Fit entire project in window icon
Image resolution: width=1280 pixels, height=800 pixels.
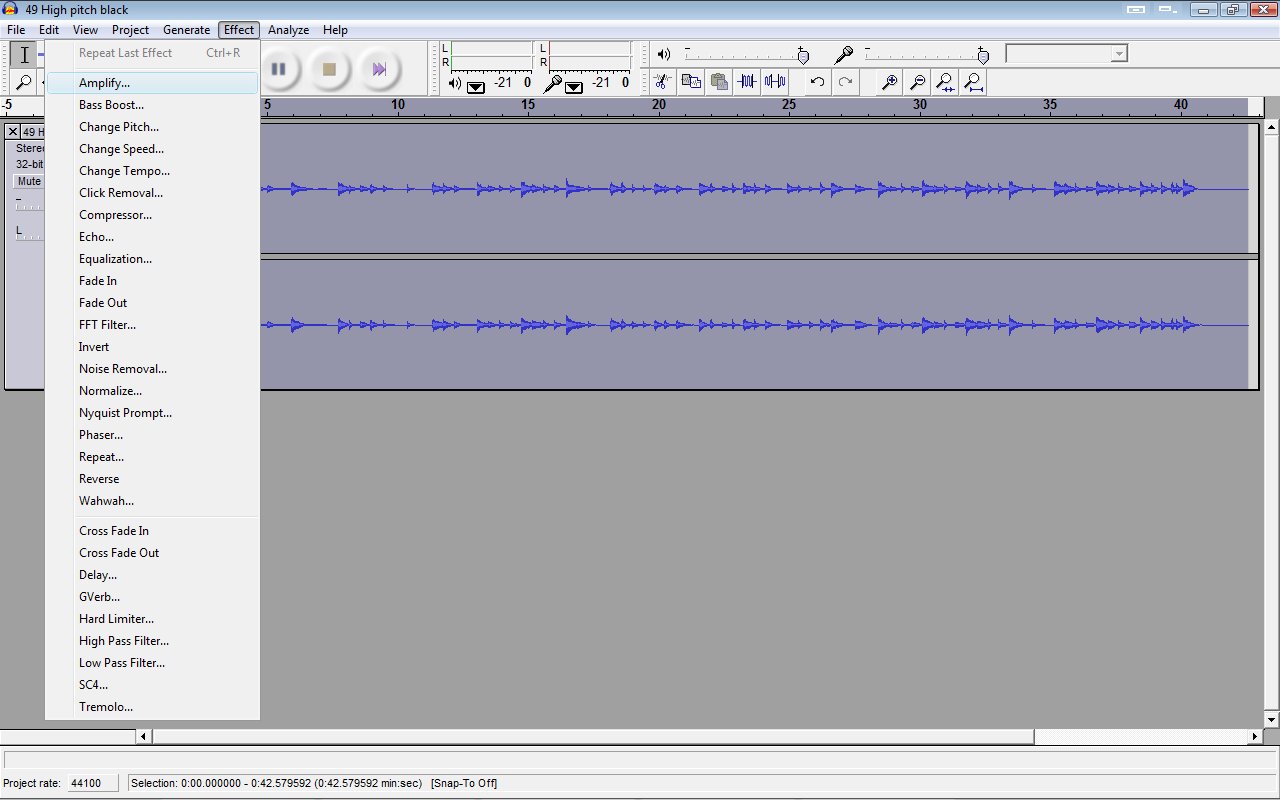(973, 82)
